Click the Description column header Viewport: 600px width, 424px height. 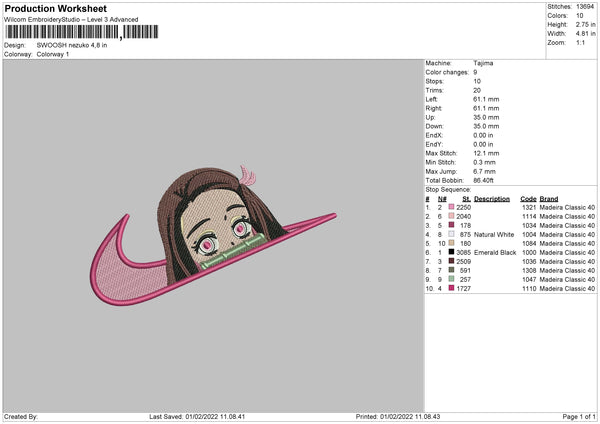click(492, 199)
